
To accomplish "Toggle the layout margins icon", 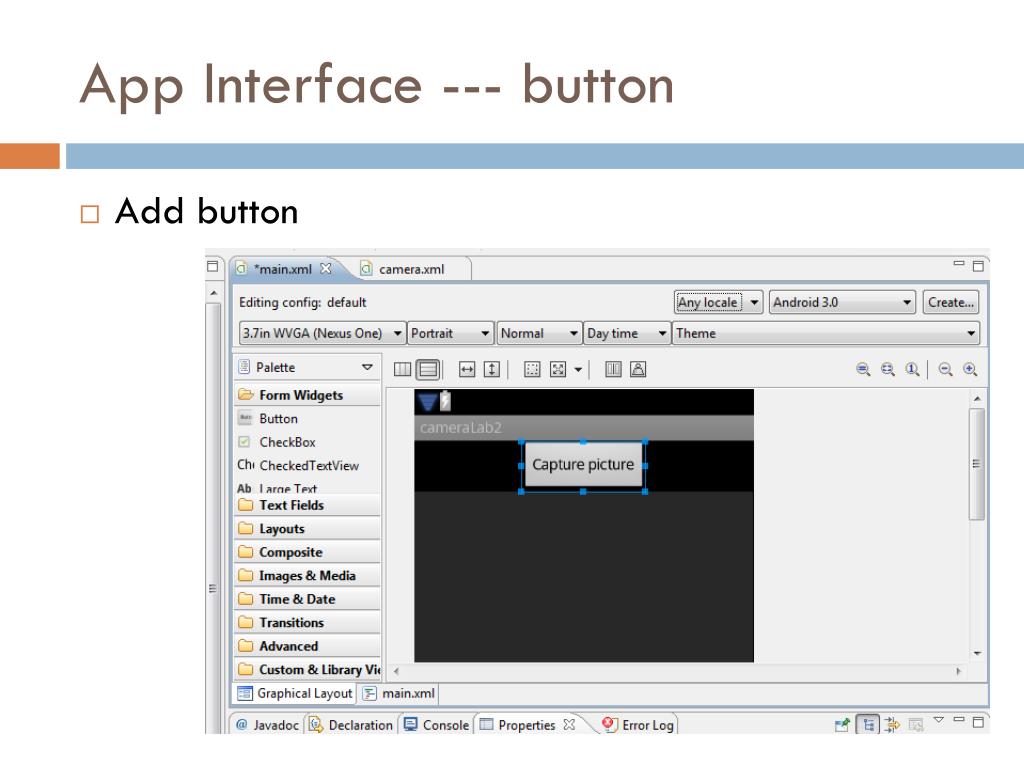I will tap(532, 369).
